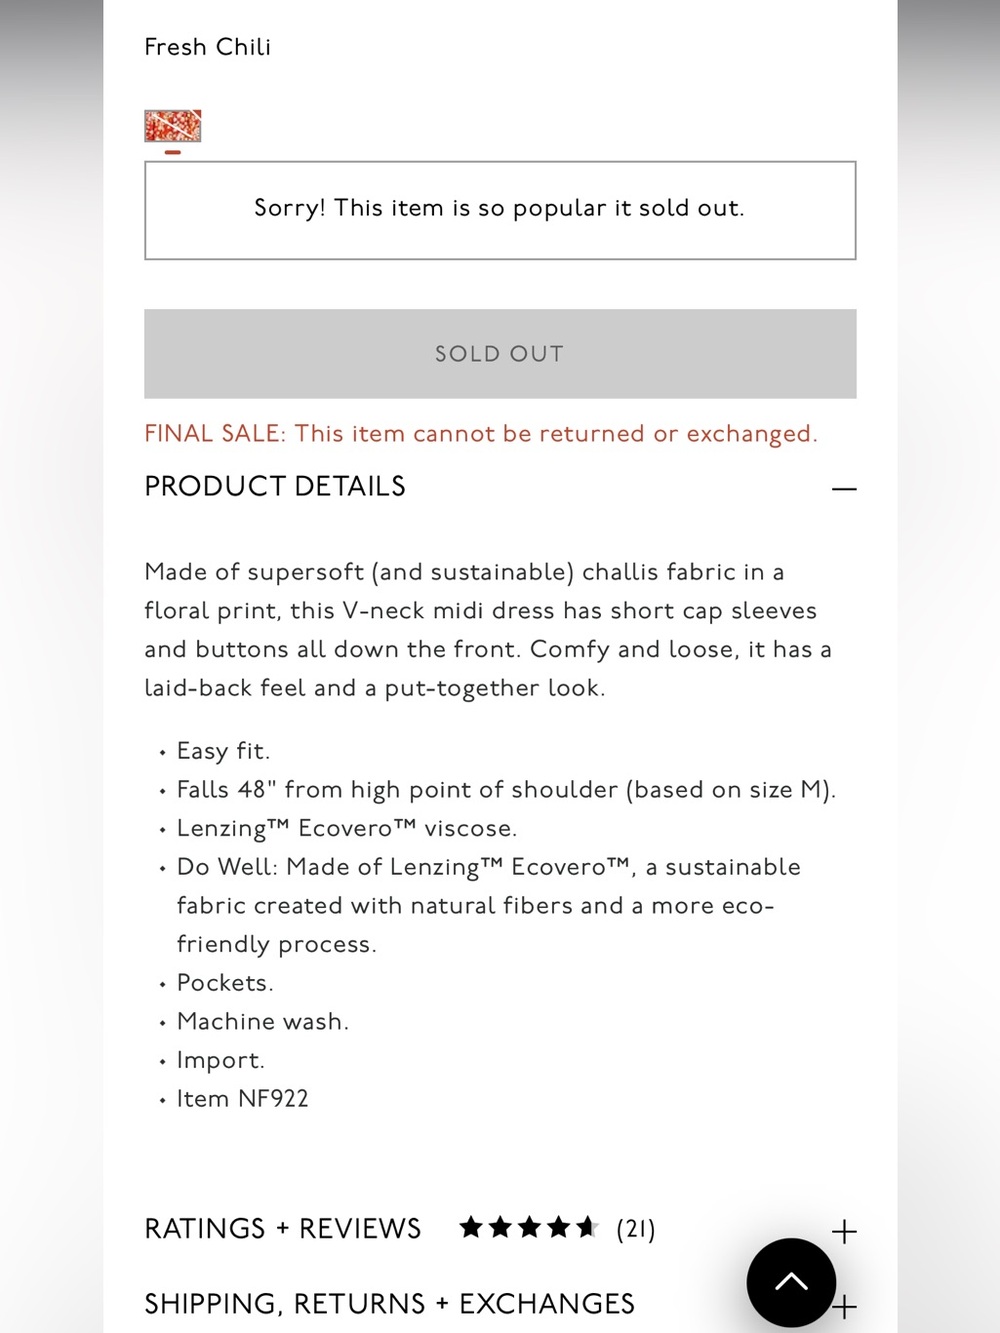1000x1333 pixels.
Task: Expand Ratings + Reviews via plus icon
Action: [x=844, y=1231]
